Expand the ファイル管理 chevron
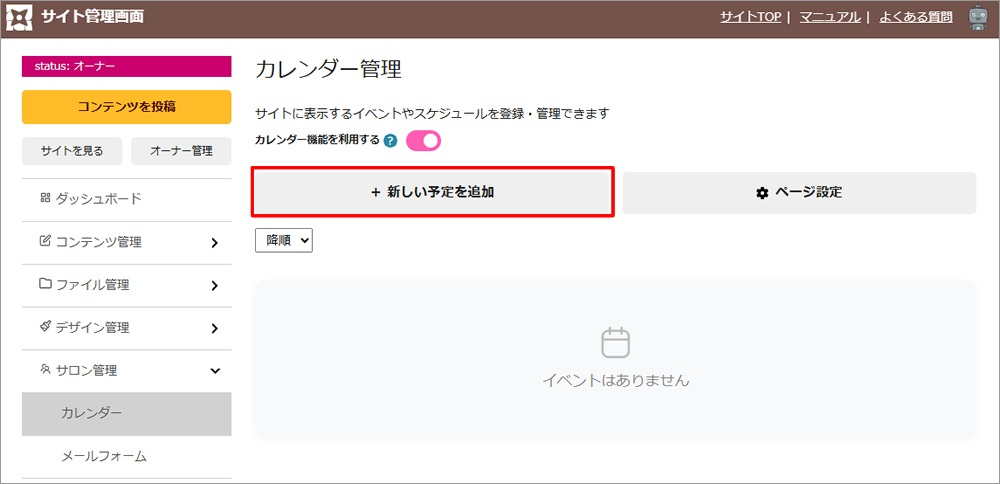This screenshot has height=484, width=1000. 215,285
